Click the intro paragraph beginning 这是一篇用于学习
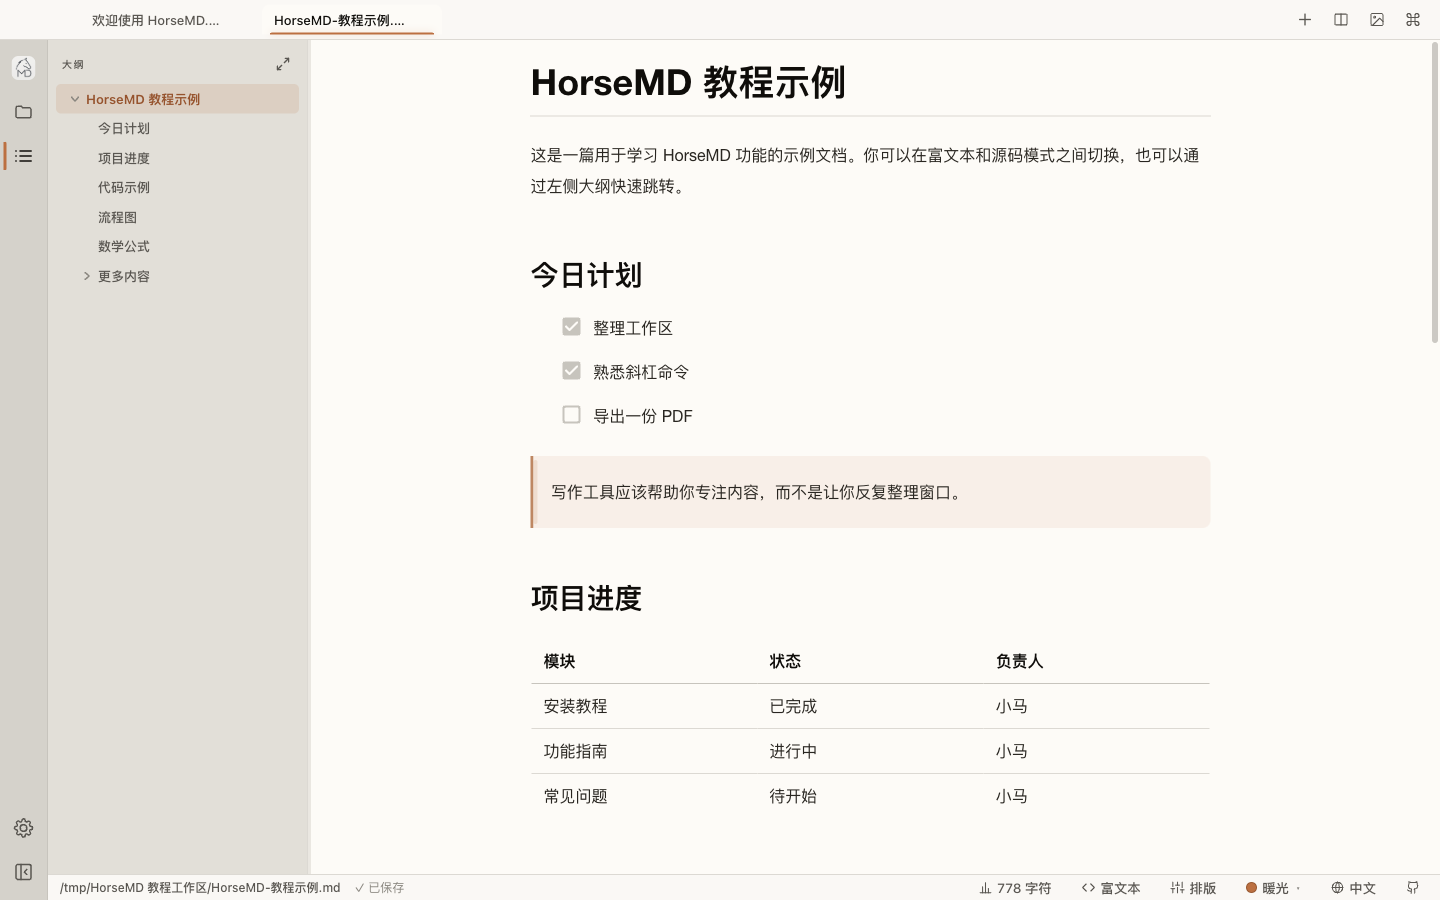Image resolution: width=1440 pixels, height=900 pixels. [866, 170]
